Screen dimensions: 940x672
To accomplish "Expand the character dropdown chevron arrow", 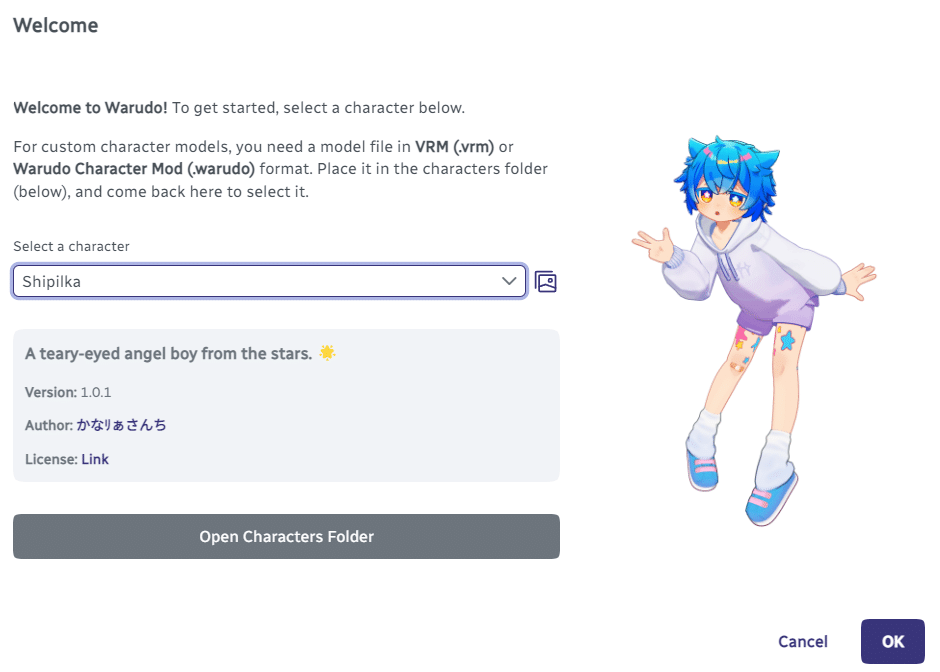I will (509, 282).
